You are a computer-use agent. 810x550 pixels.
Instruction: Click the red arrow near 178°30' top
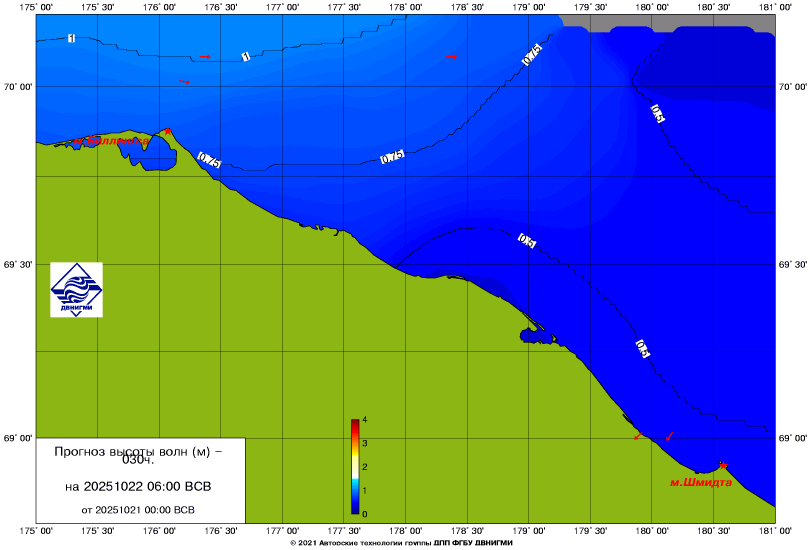click(451, 57)
